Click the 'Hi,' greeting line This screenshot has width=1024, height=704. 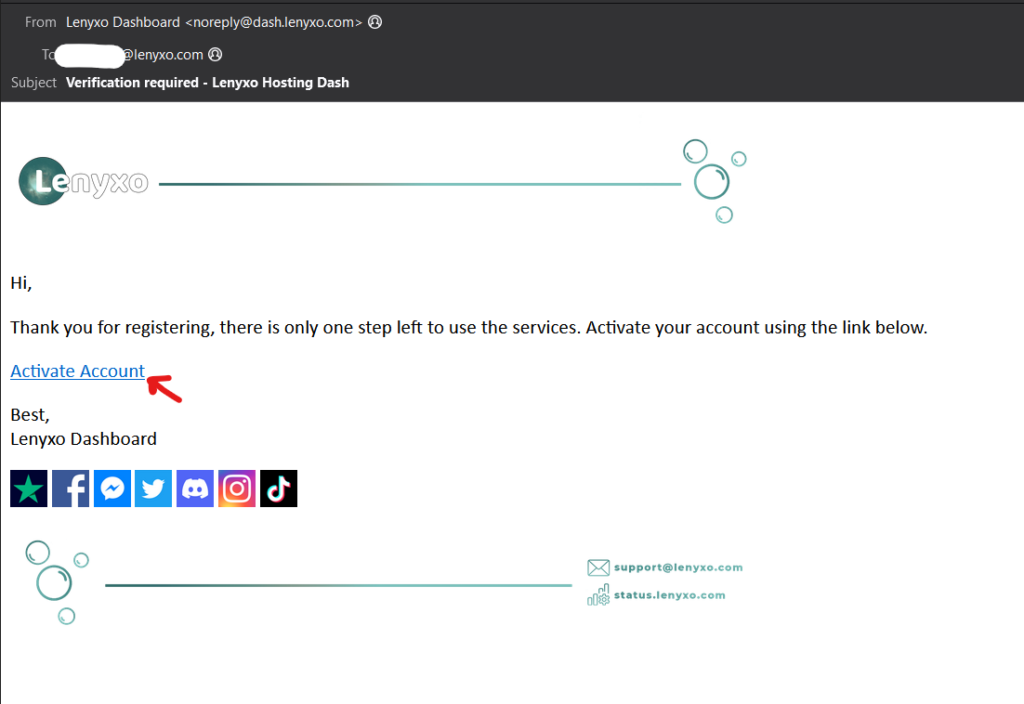coord(21,283)
